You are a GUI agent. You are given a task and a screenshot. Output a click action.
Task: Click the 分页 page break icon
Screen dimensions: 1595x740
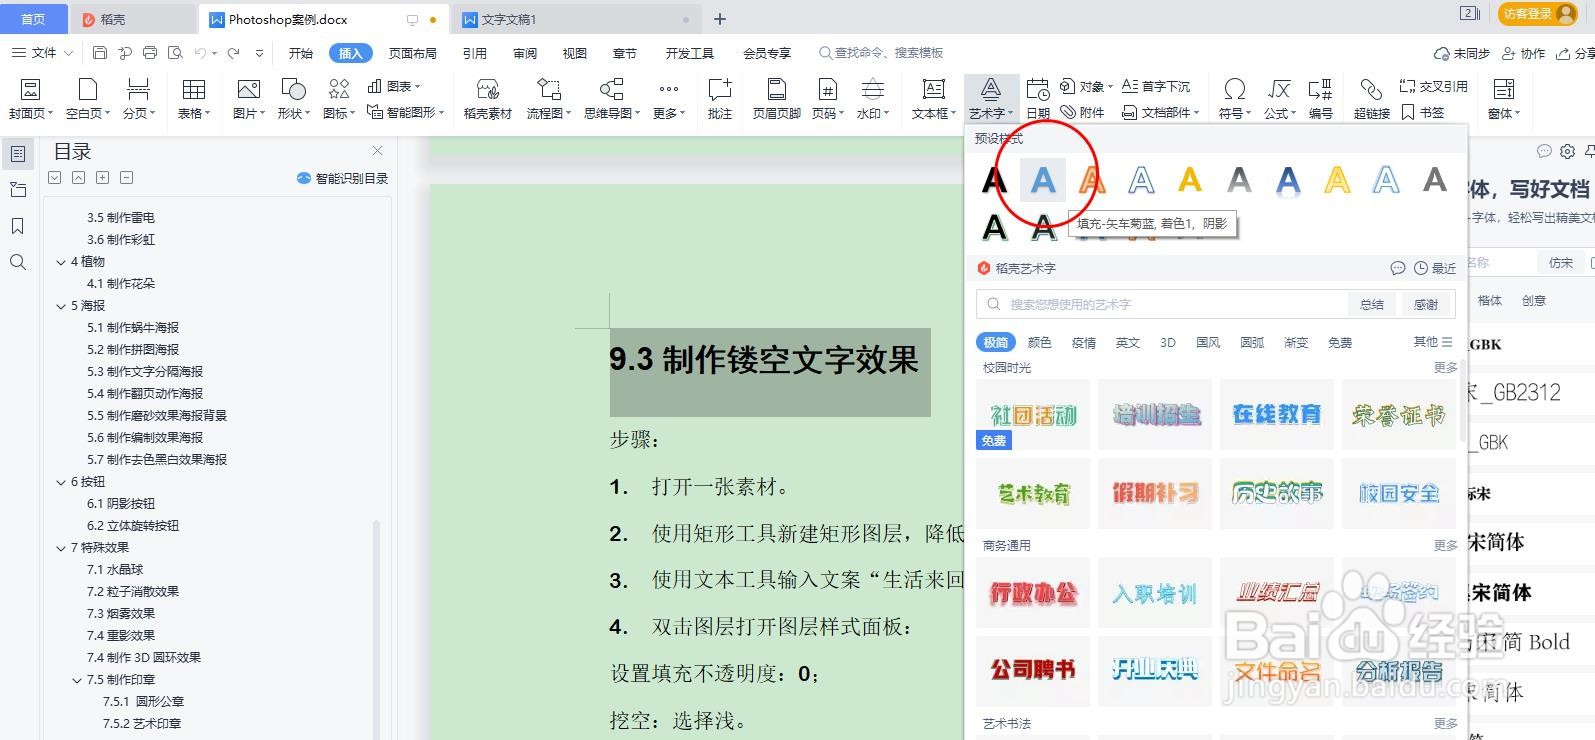tap(139, 90)
